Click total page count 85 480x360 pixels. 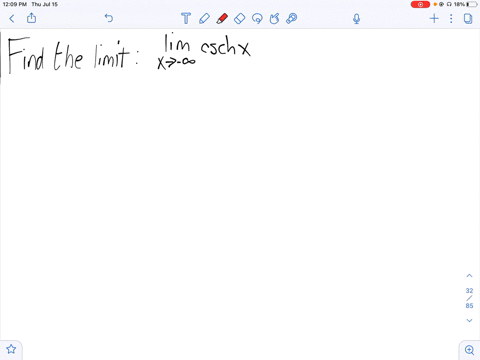(x=469, y=306)
